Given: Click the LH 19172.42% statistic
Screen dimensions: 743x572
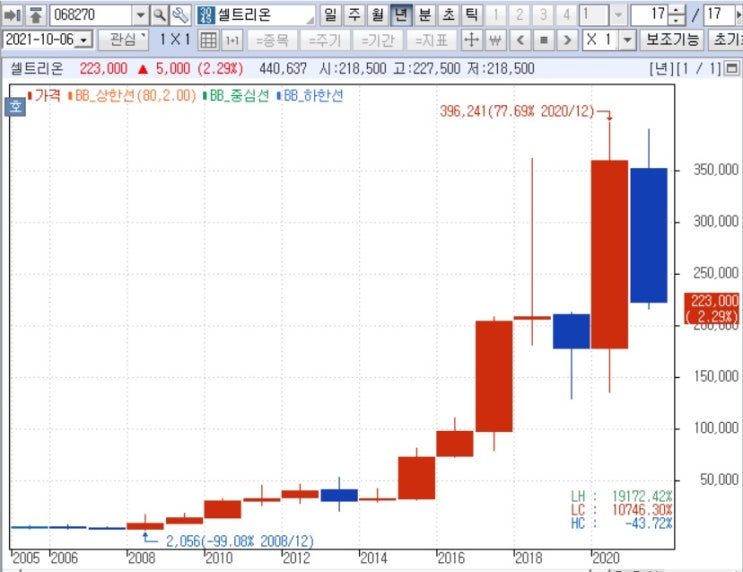Looking at the screenshot, I should (622, 497).
